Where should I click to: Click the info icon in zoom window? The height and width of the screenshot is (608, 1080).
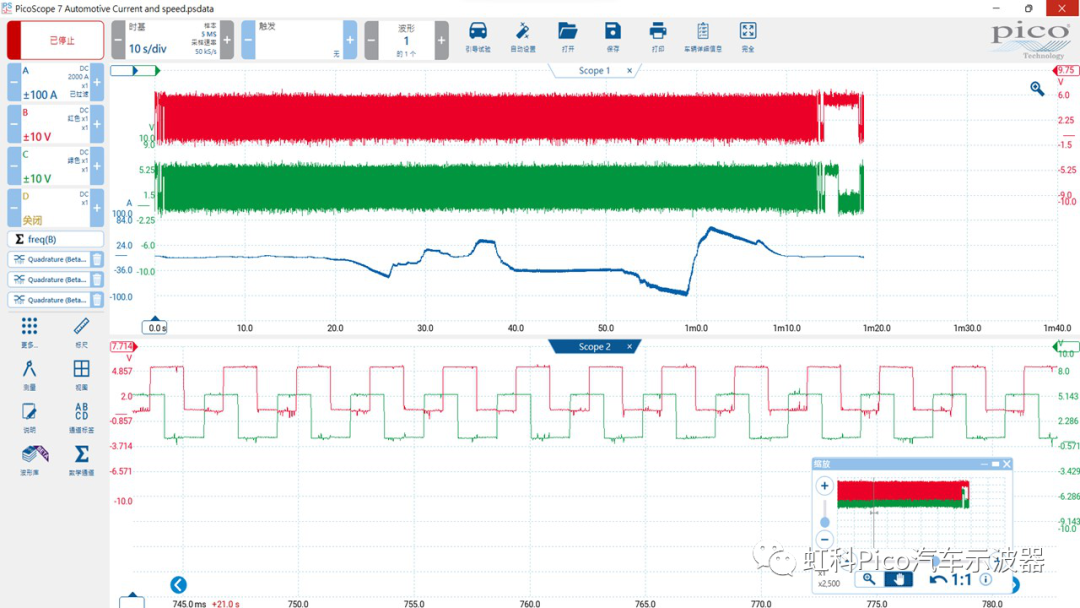pos(986,579)
